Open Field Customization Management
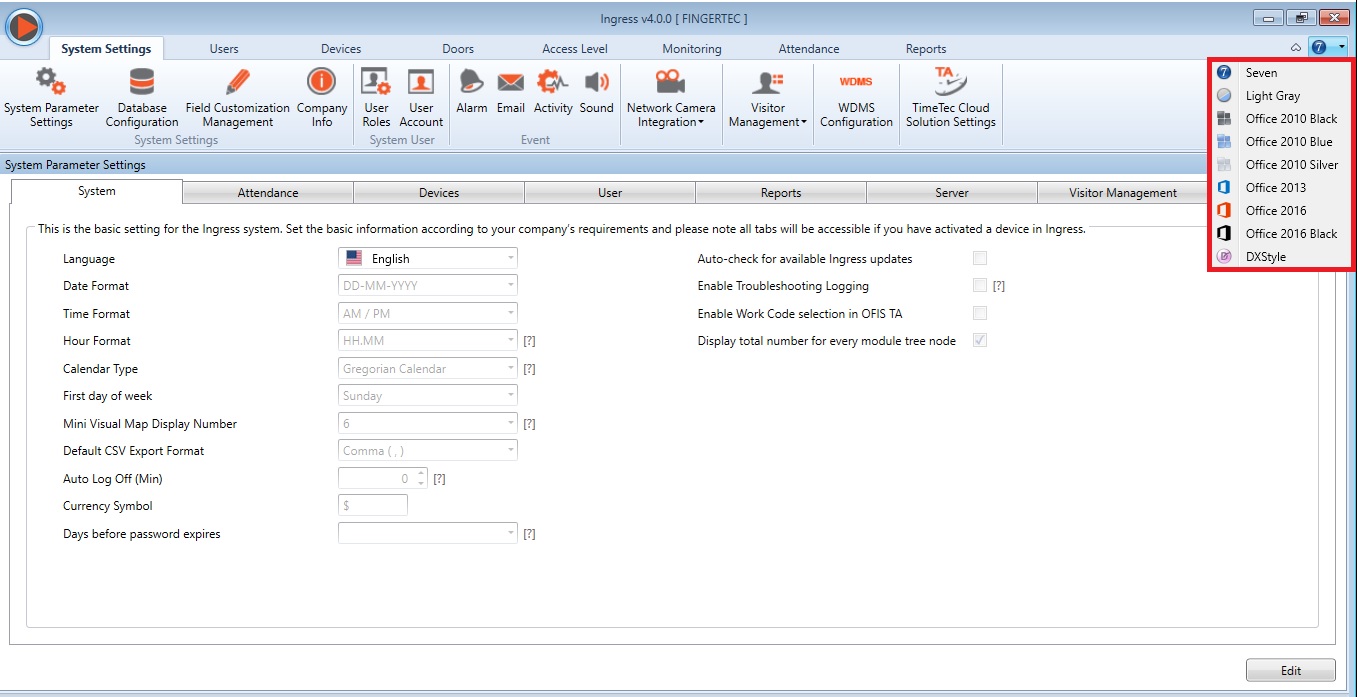1358x697 pixels. 237,97
